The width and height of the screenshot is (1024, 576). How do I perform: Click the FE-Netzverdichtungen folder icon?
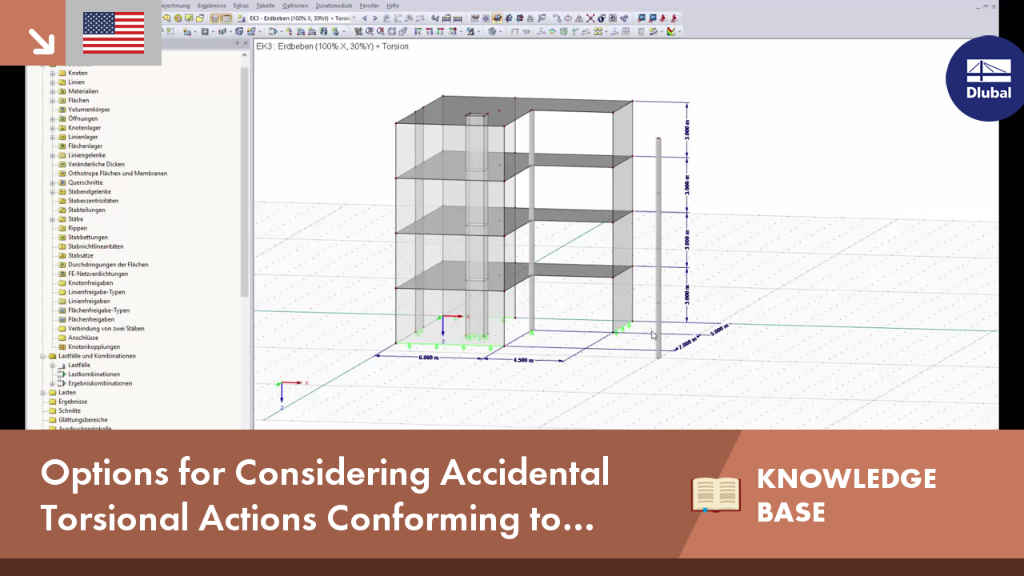click(x=62, y=274)
